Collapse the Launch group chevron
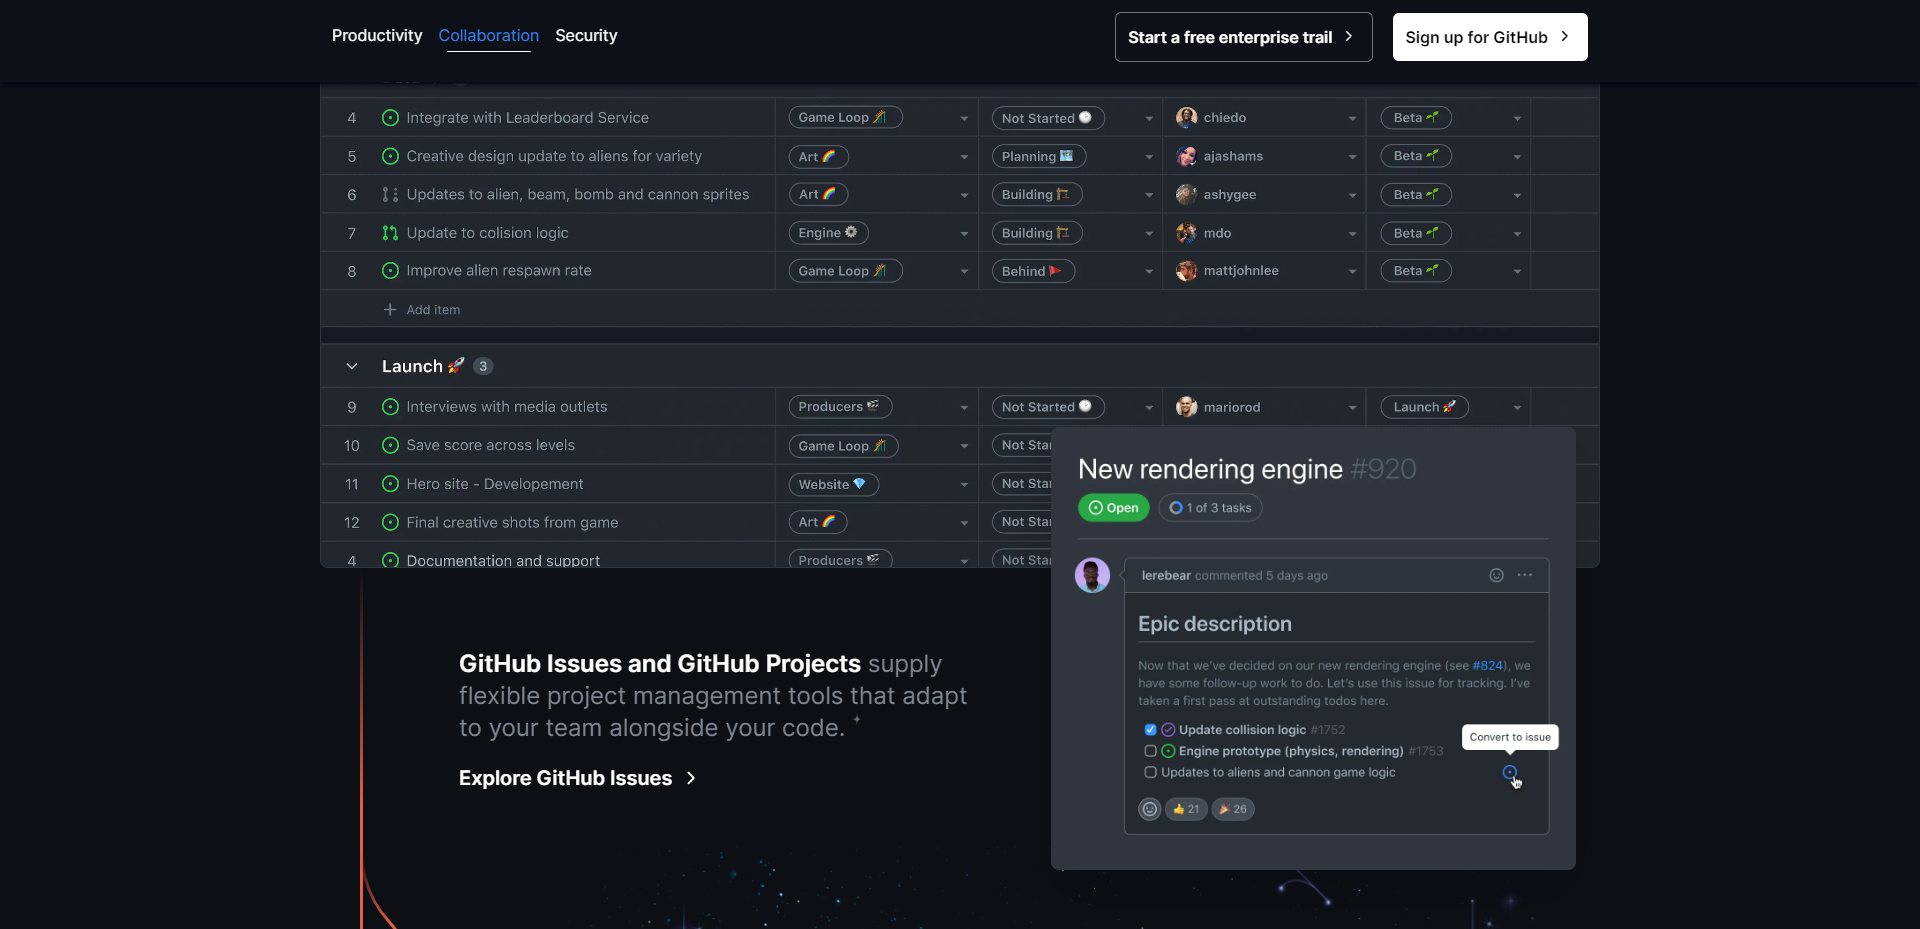Viewport: 1920px width, 929px height. tap(352, 366)
